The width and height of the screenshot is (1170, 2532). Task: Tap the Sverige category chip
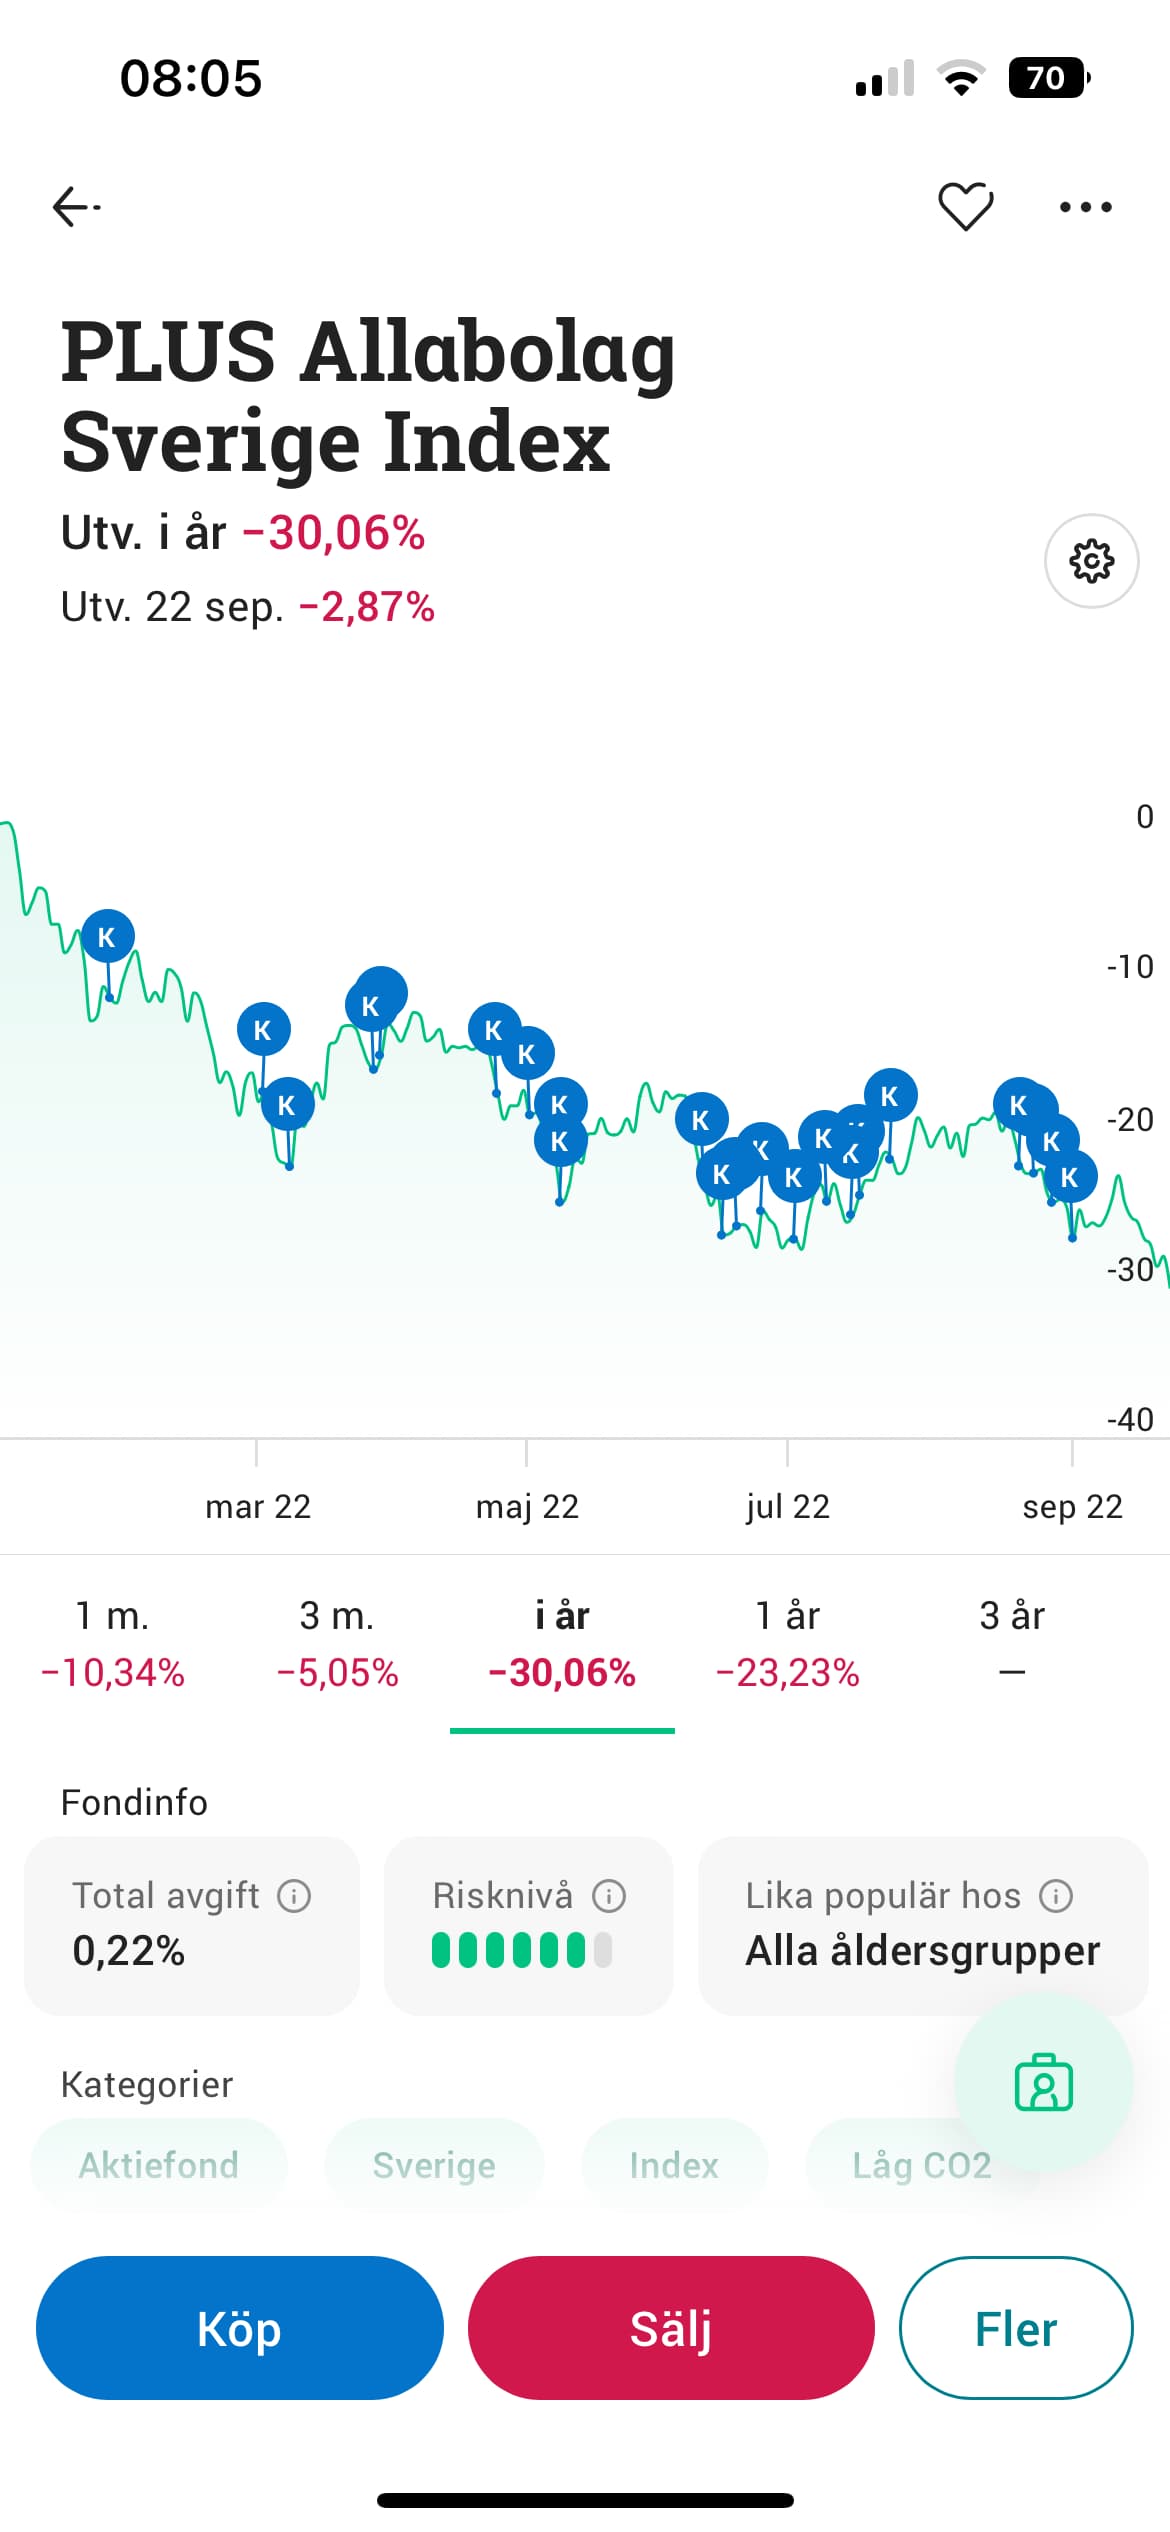(x=434, y=2165)
